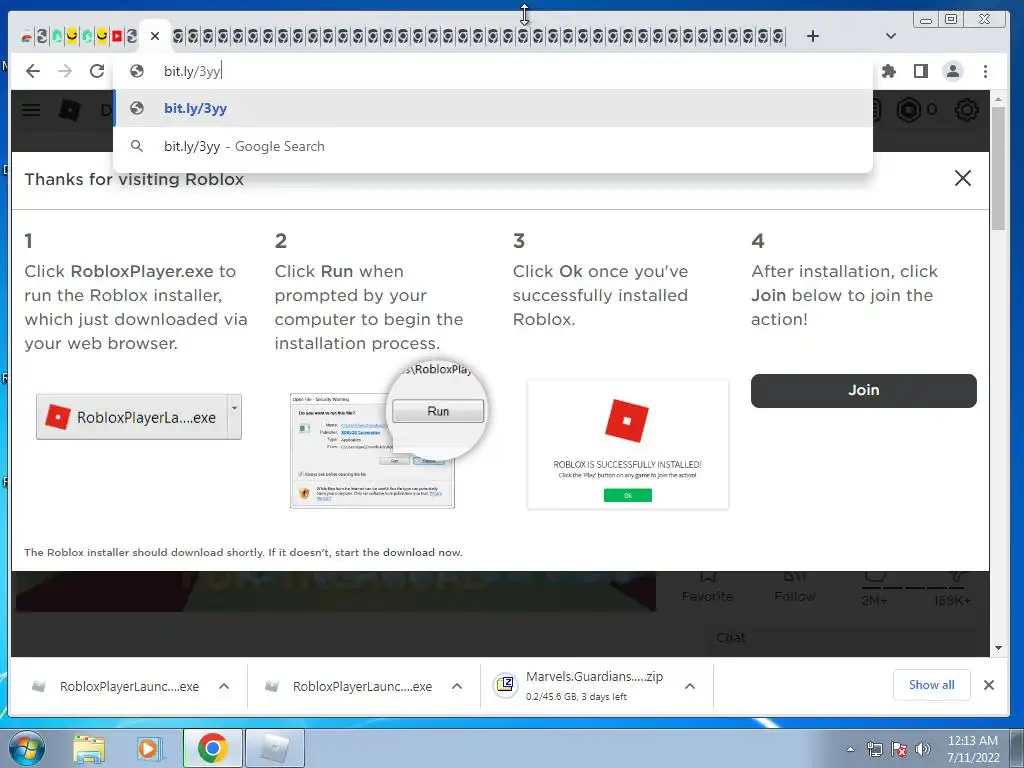Expand options for first RobloxPlayerLaunc download
Screen dimensions: 1024x768
tap(224, 686)
